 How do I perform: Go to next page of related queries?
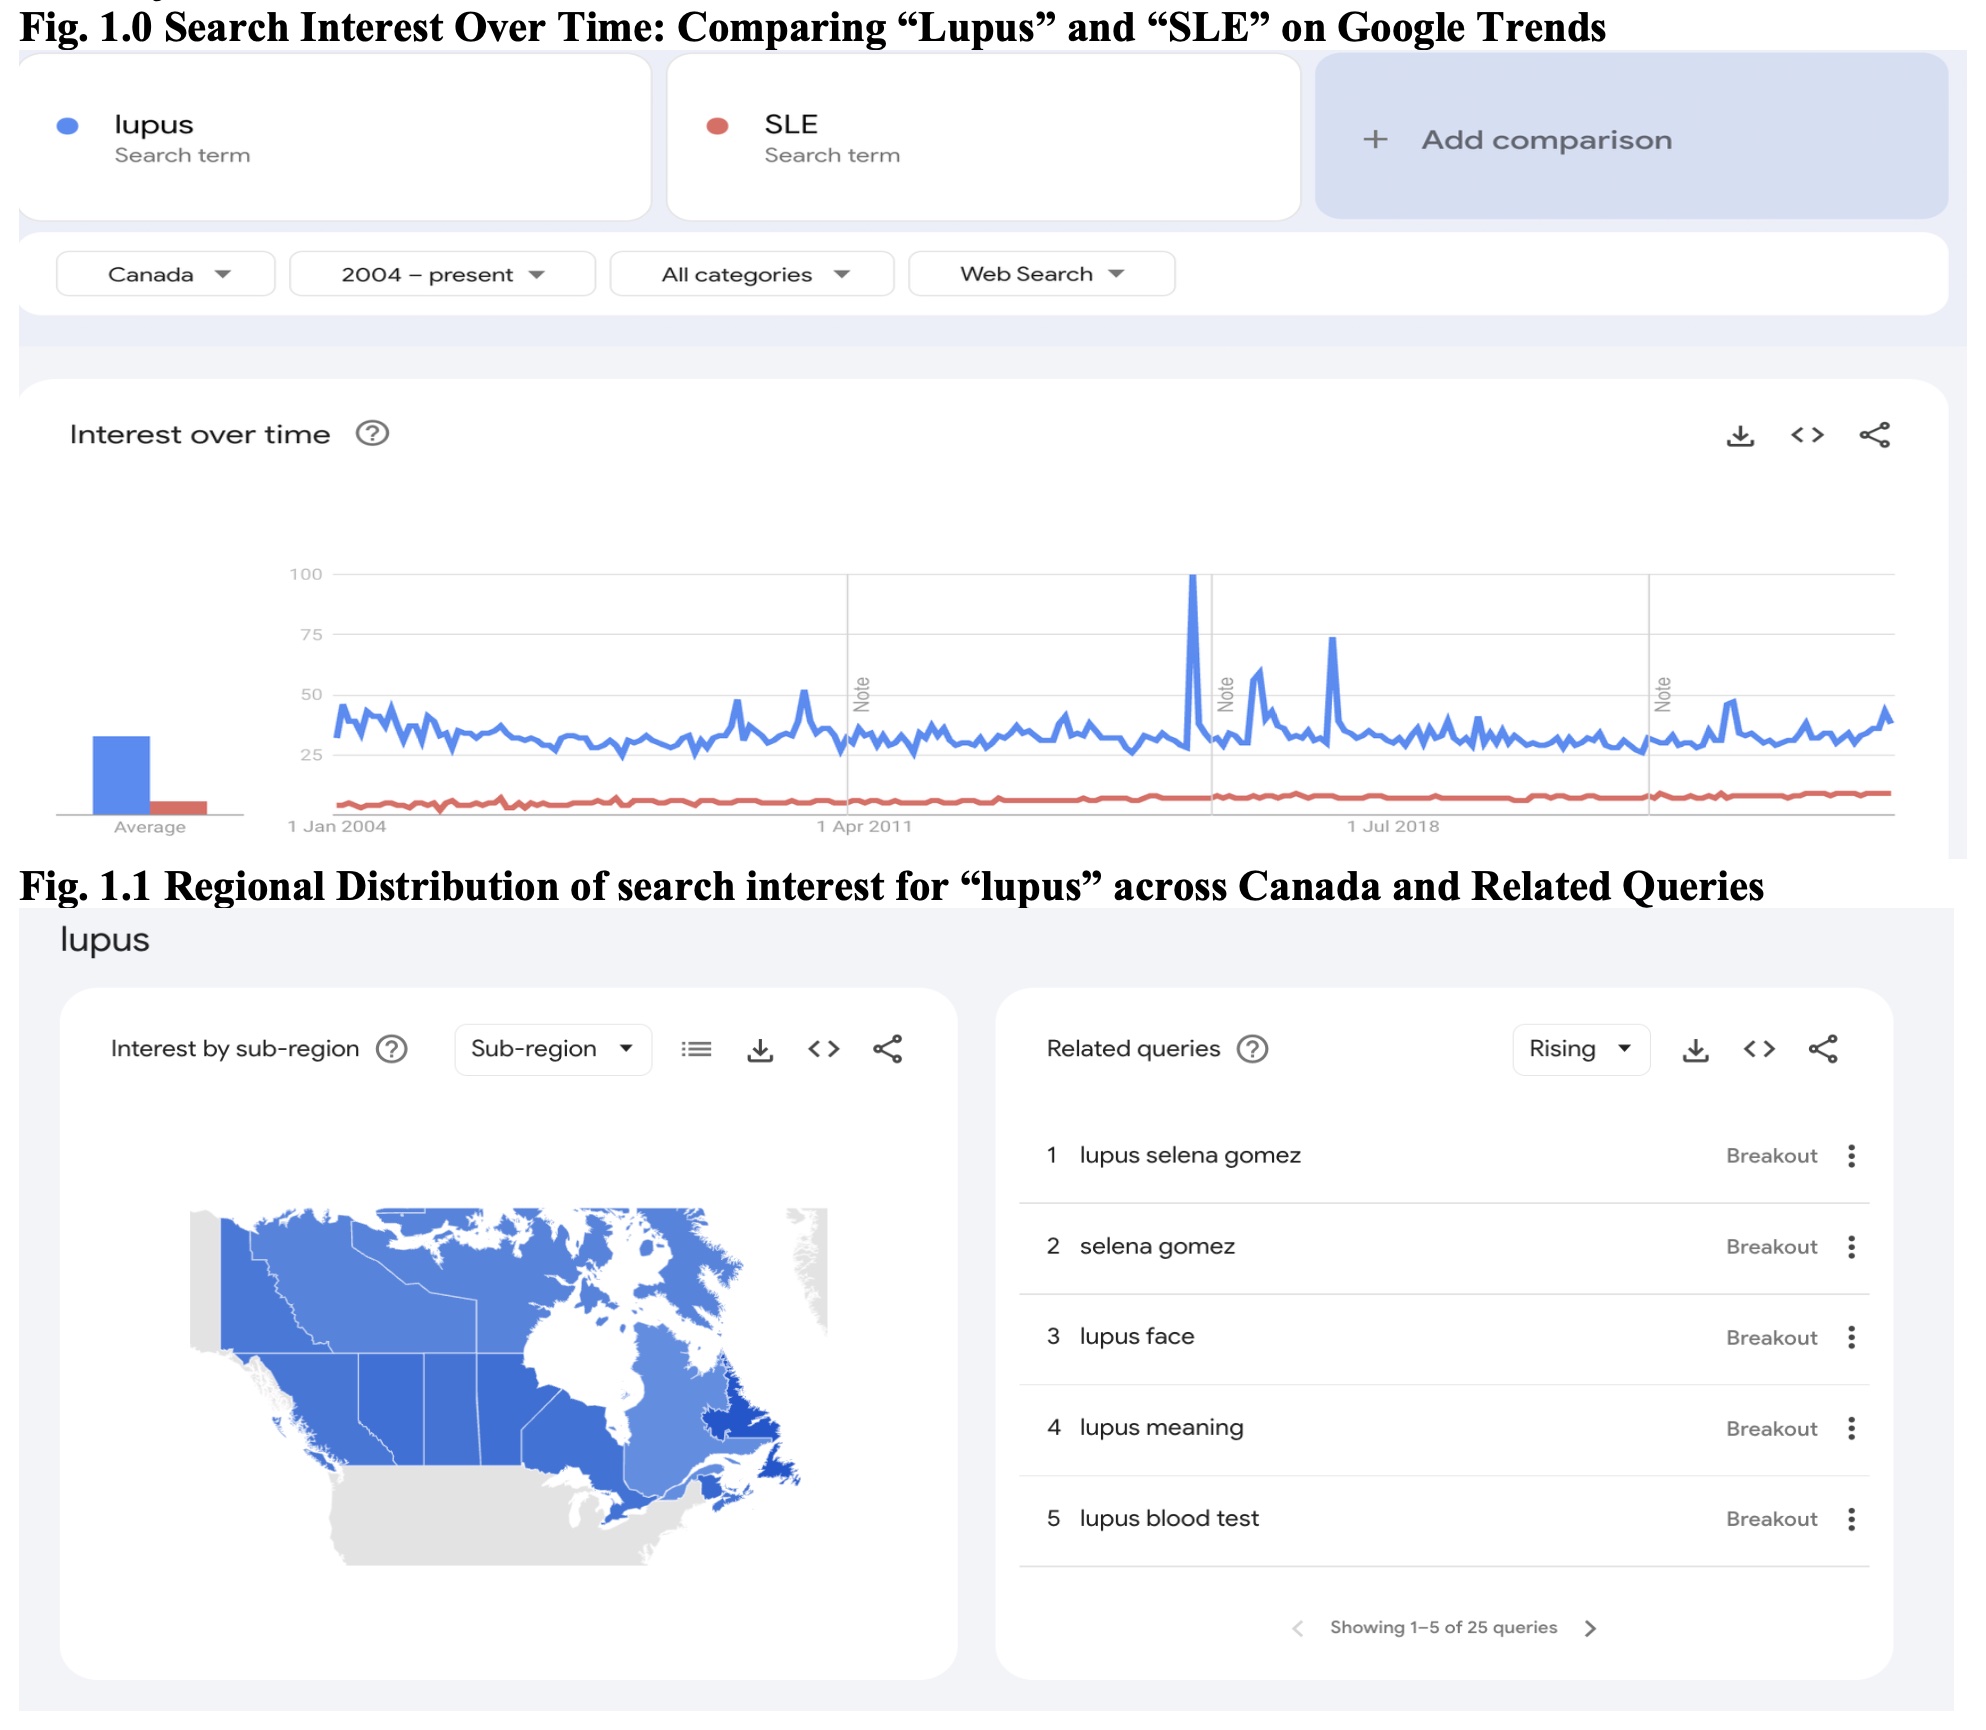click(1590, 1628)
